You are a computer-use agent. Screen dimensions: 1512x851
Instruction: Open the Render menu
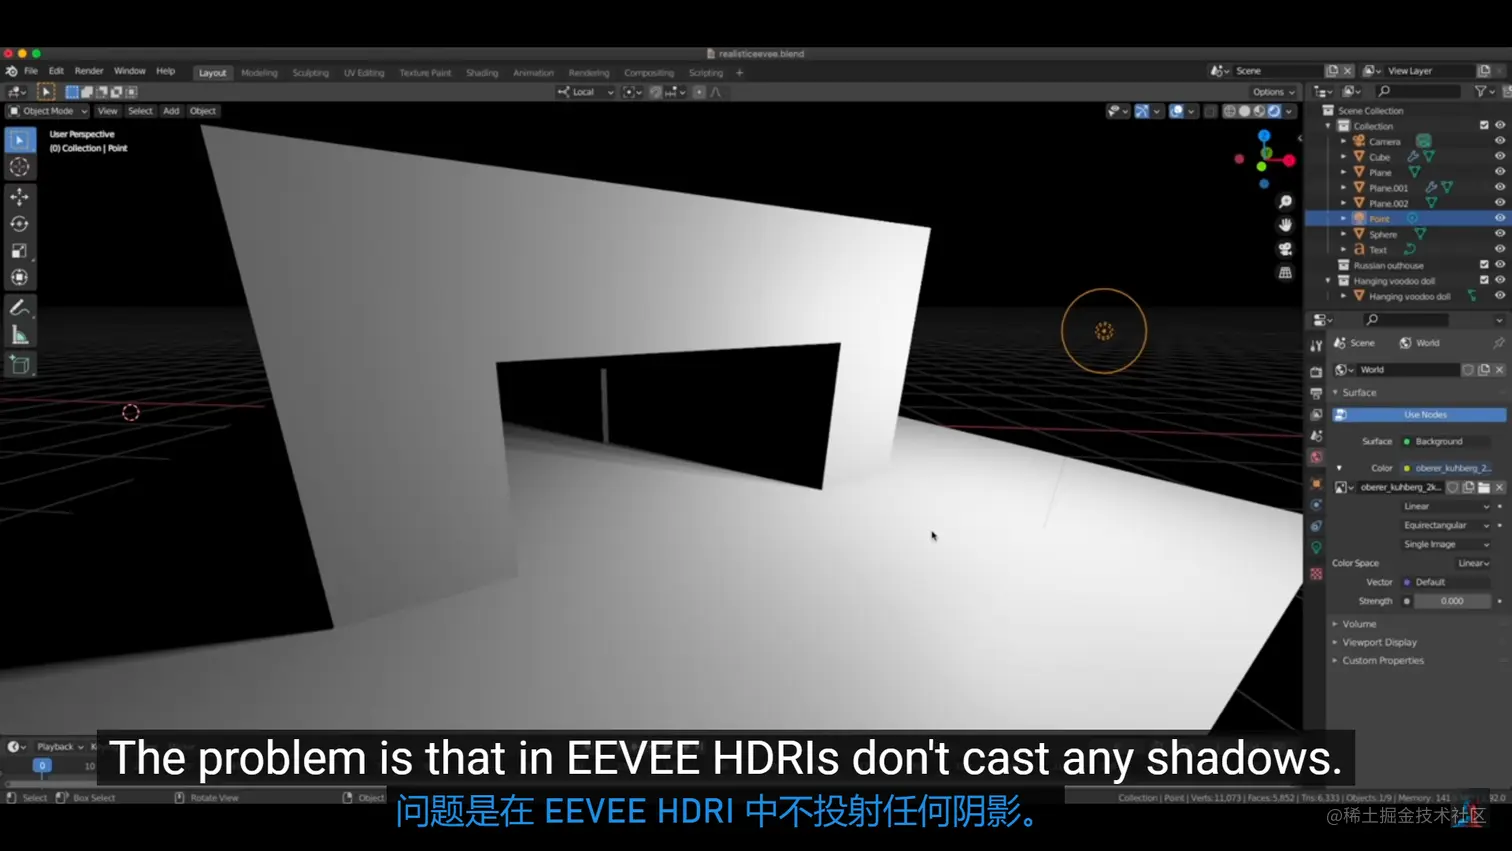tap(89, 71)
